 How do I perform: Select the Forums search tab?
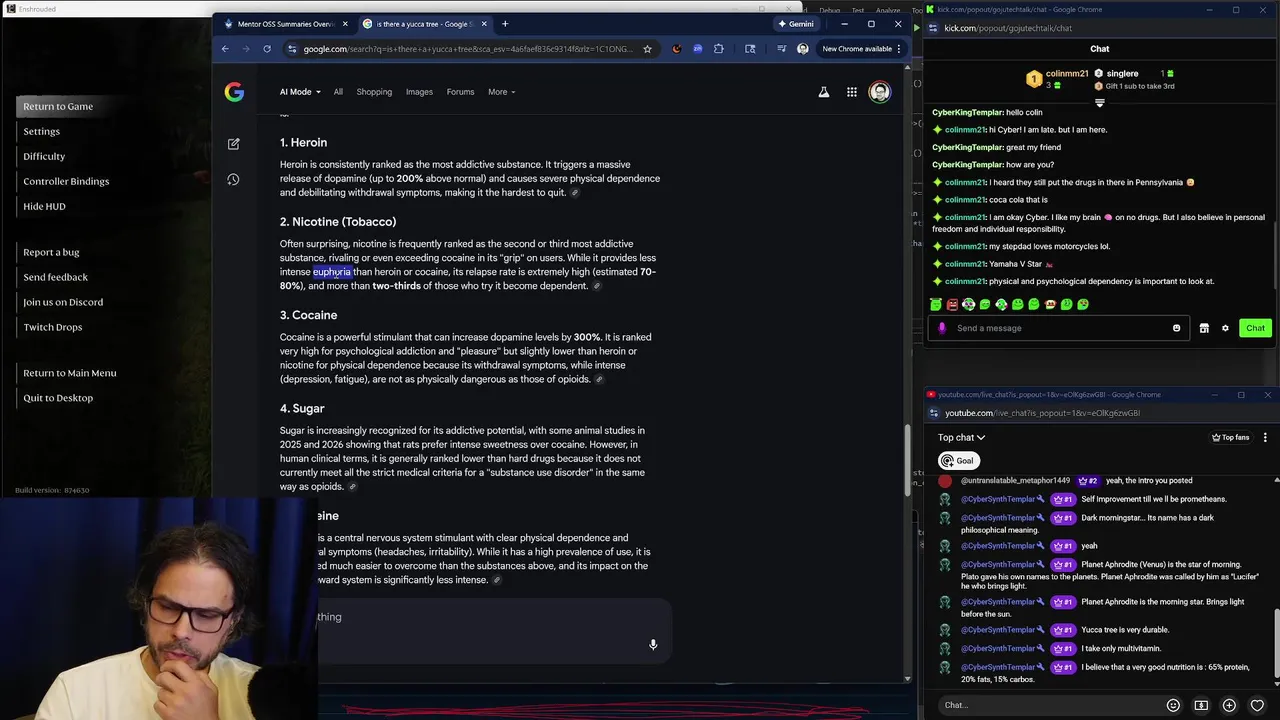pyautogui.click(x=460, y=92)
